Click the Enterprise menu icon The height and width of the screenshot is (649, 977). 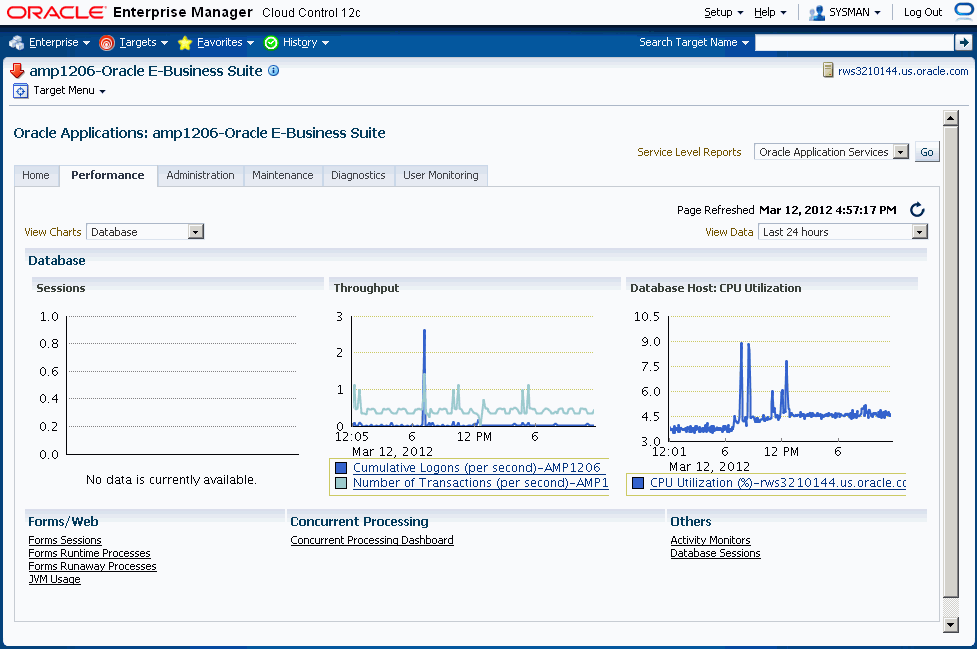16,42
